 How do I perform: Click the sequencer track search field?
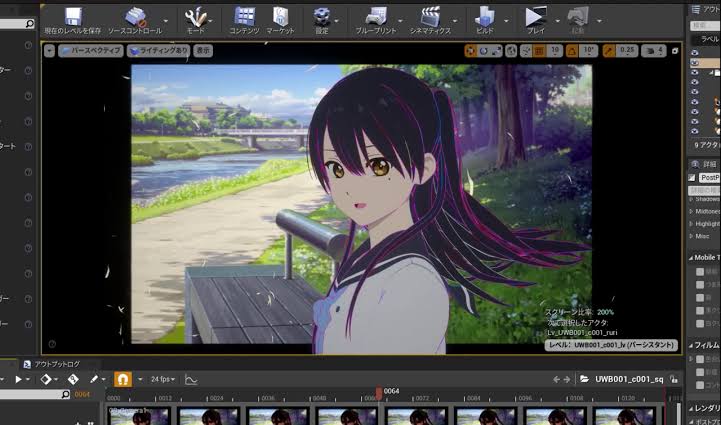[35, 394]
